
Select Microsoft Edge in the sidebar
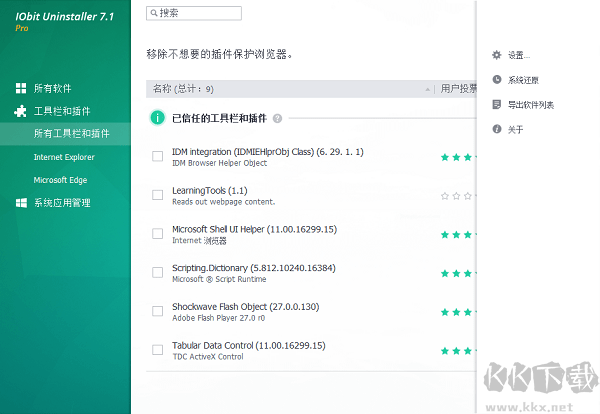[60, 180]
